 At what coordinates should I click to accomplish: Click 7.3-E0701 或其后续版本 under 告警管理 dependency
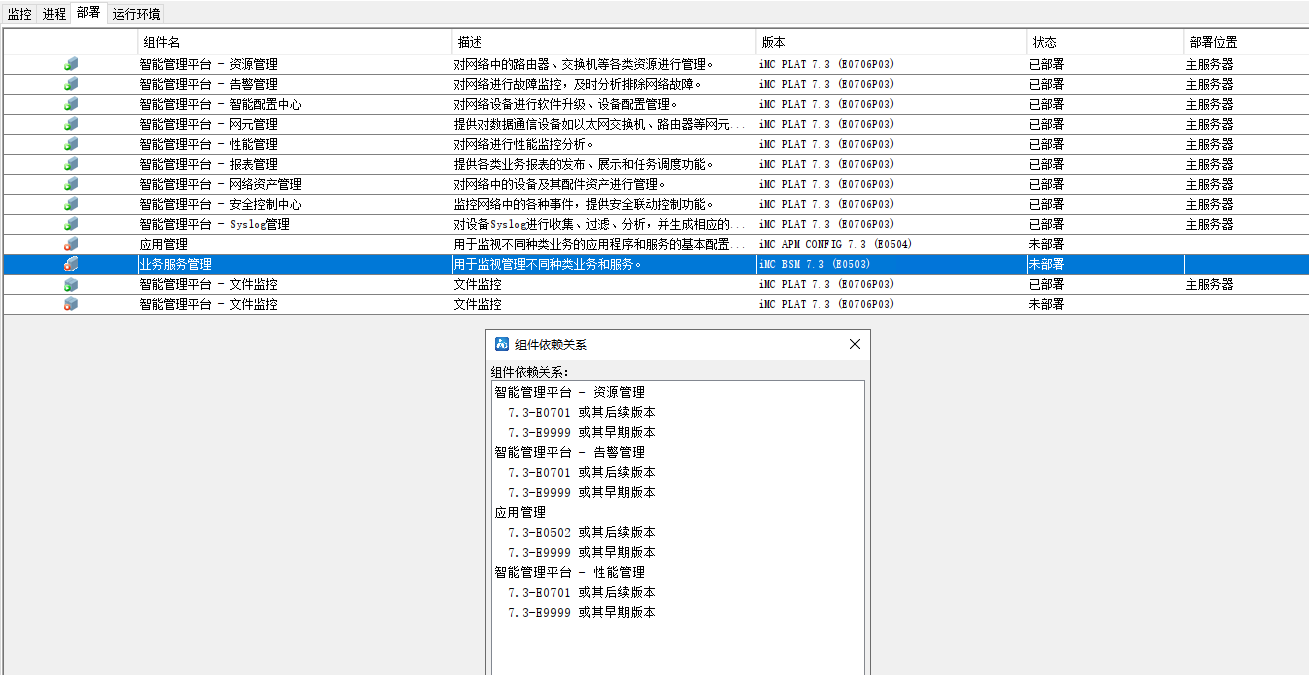click(x=581, y=472)
